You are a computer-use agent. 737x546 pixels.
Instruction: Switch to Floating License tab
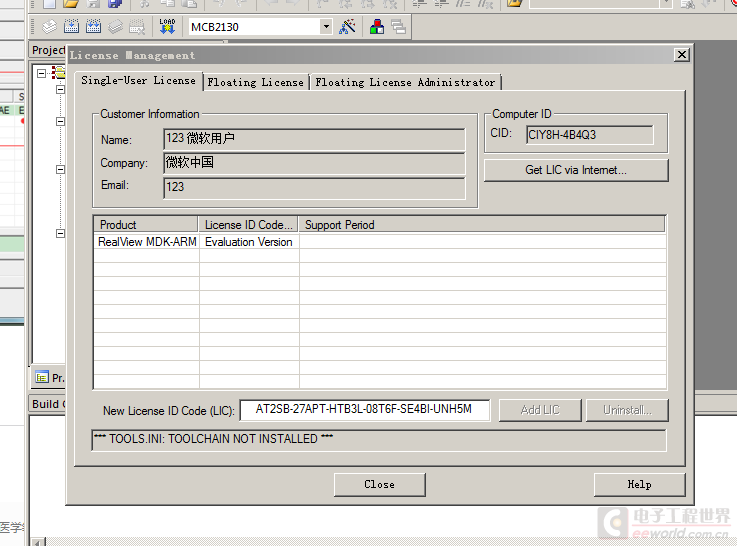coord(256,82)
